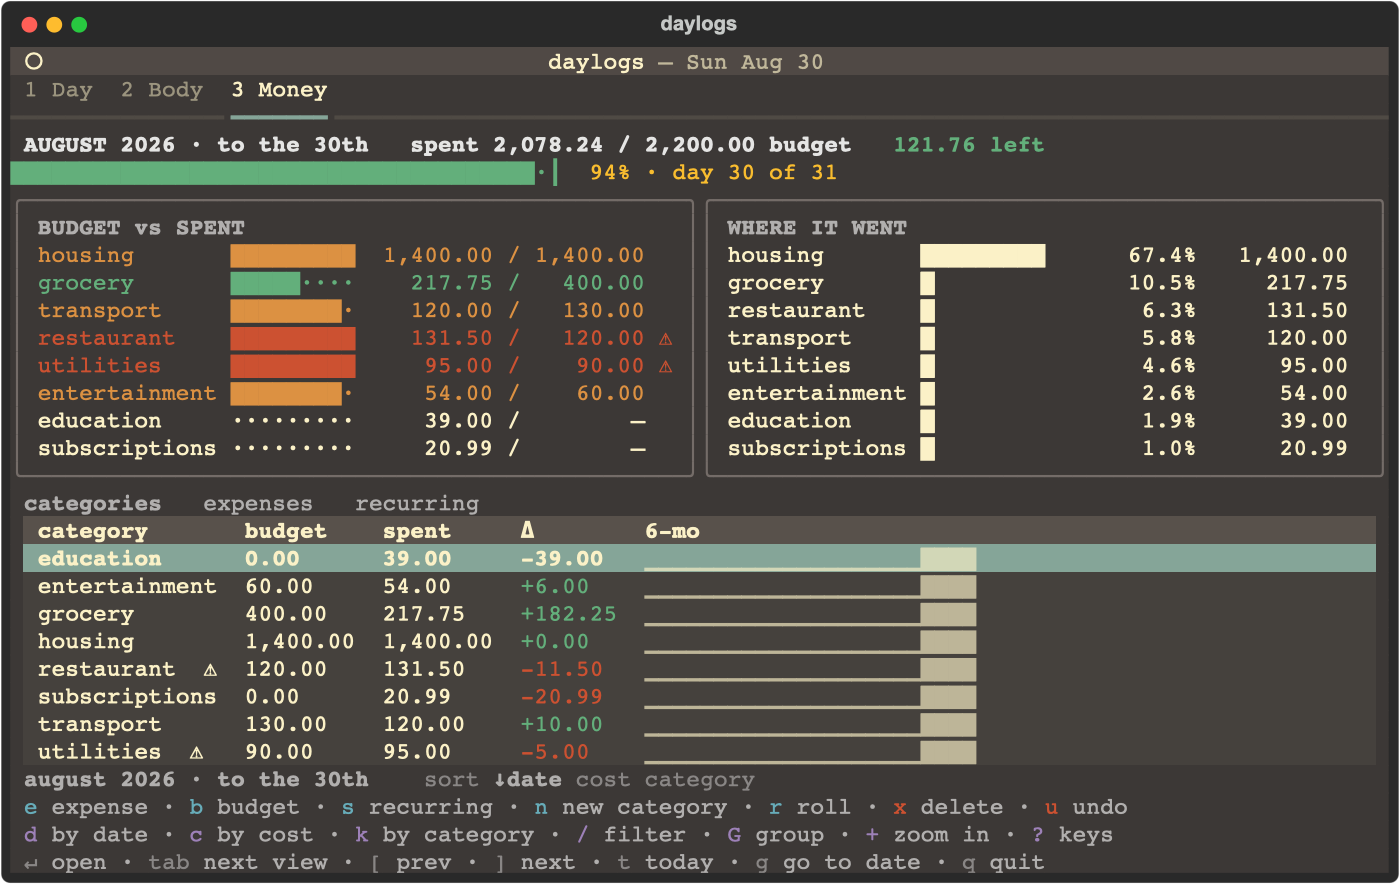Click the circle status icon in header

click(33, 61)
